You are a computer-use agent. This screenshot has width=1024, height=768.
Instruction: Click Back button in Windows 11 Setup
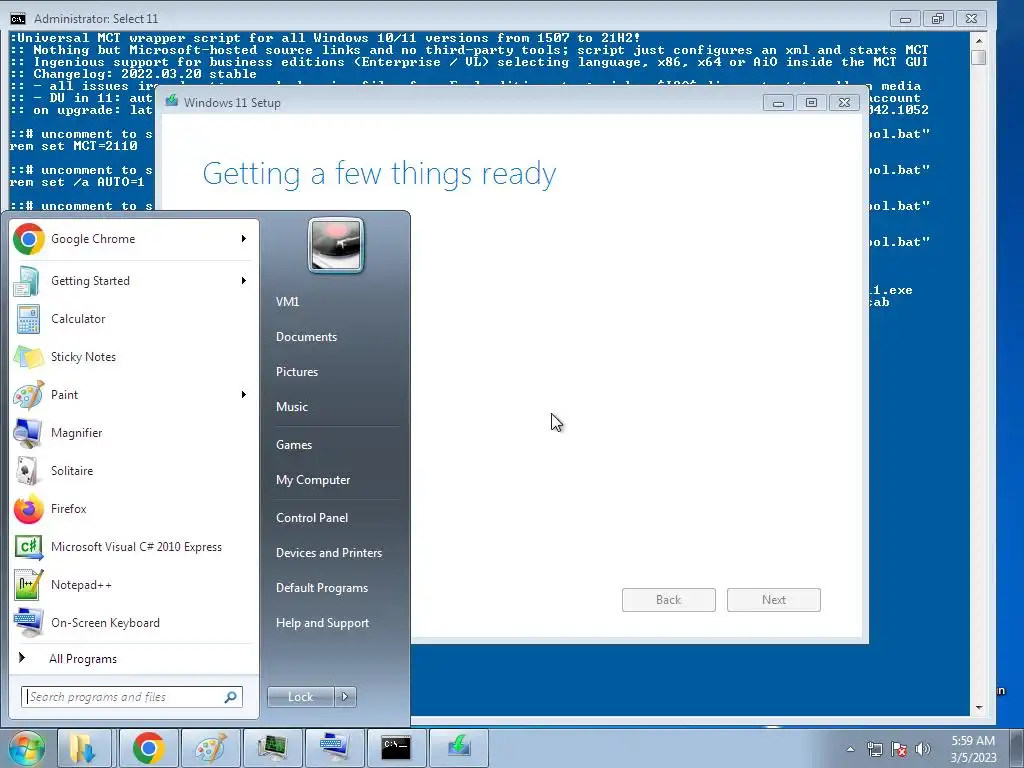point(669,600)
